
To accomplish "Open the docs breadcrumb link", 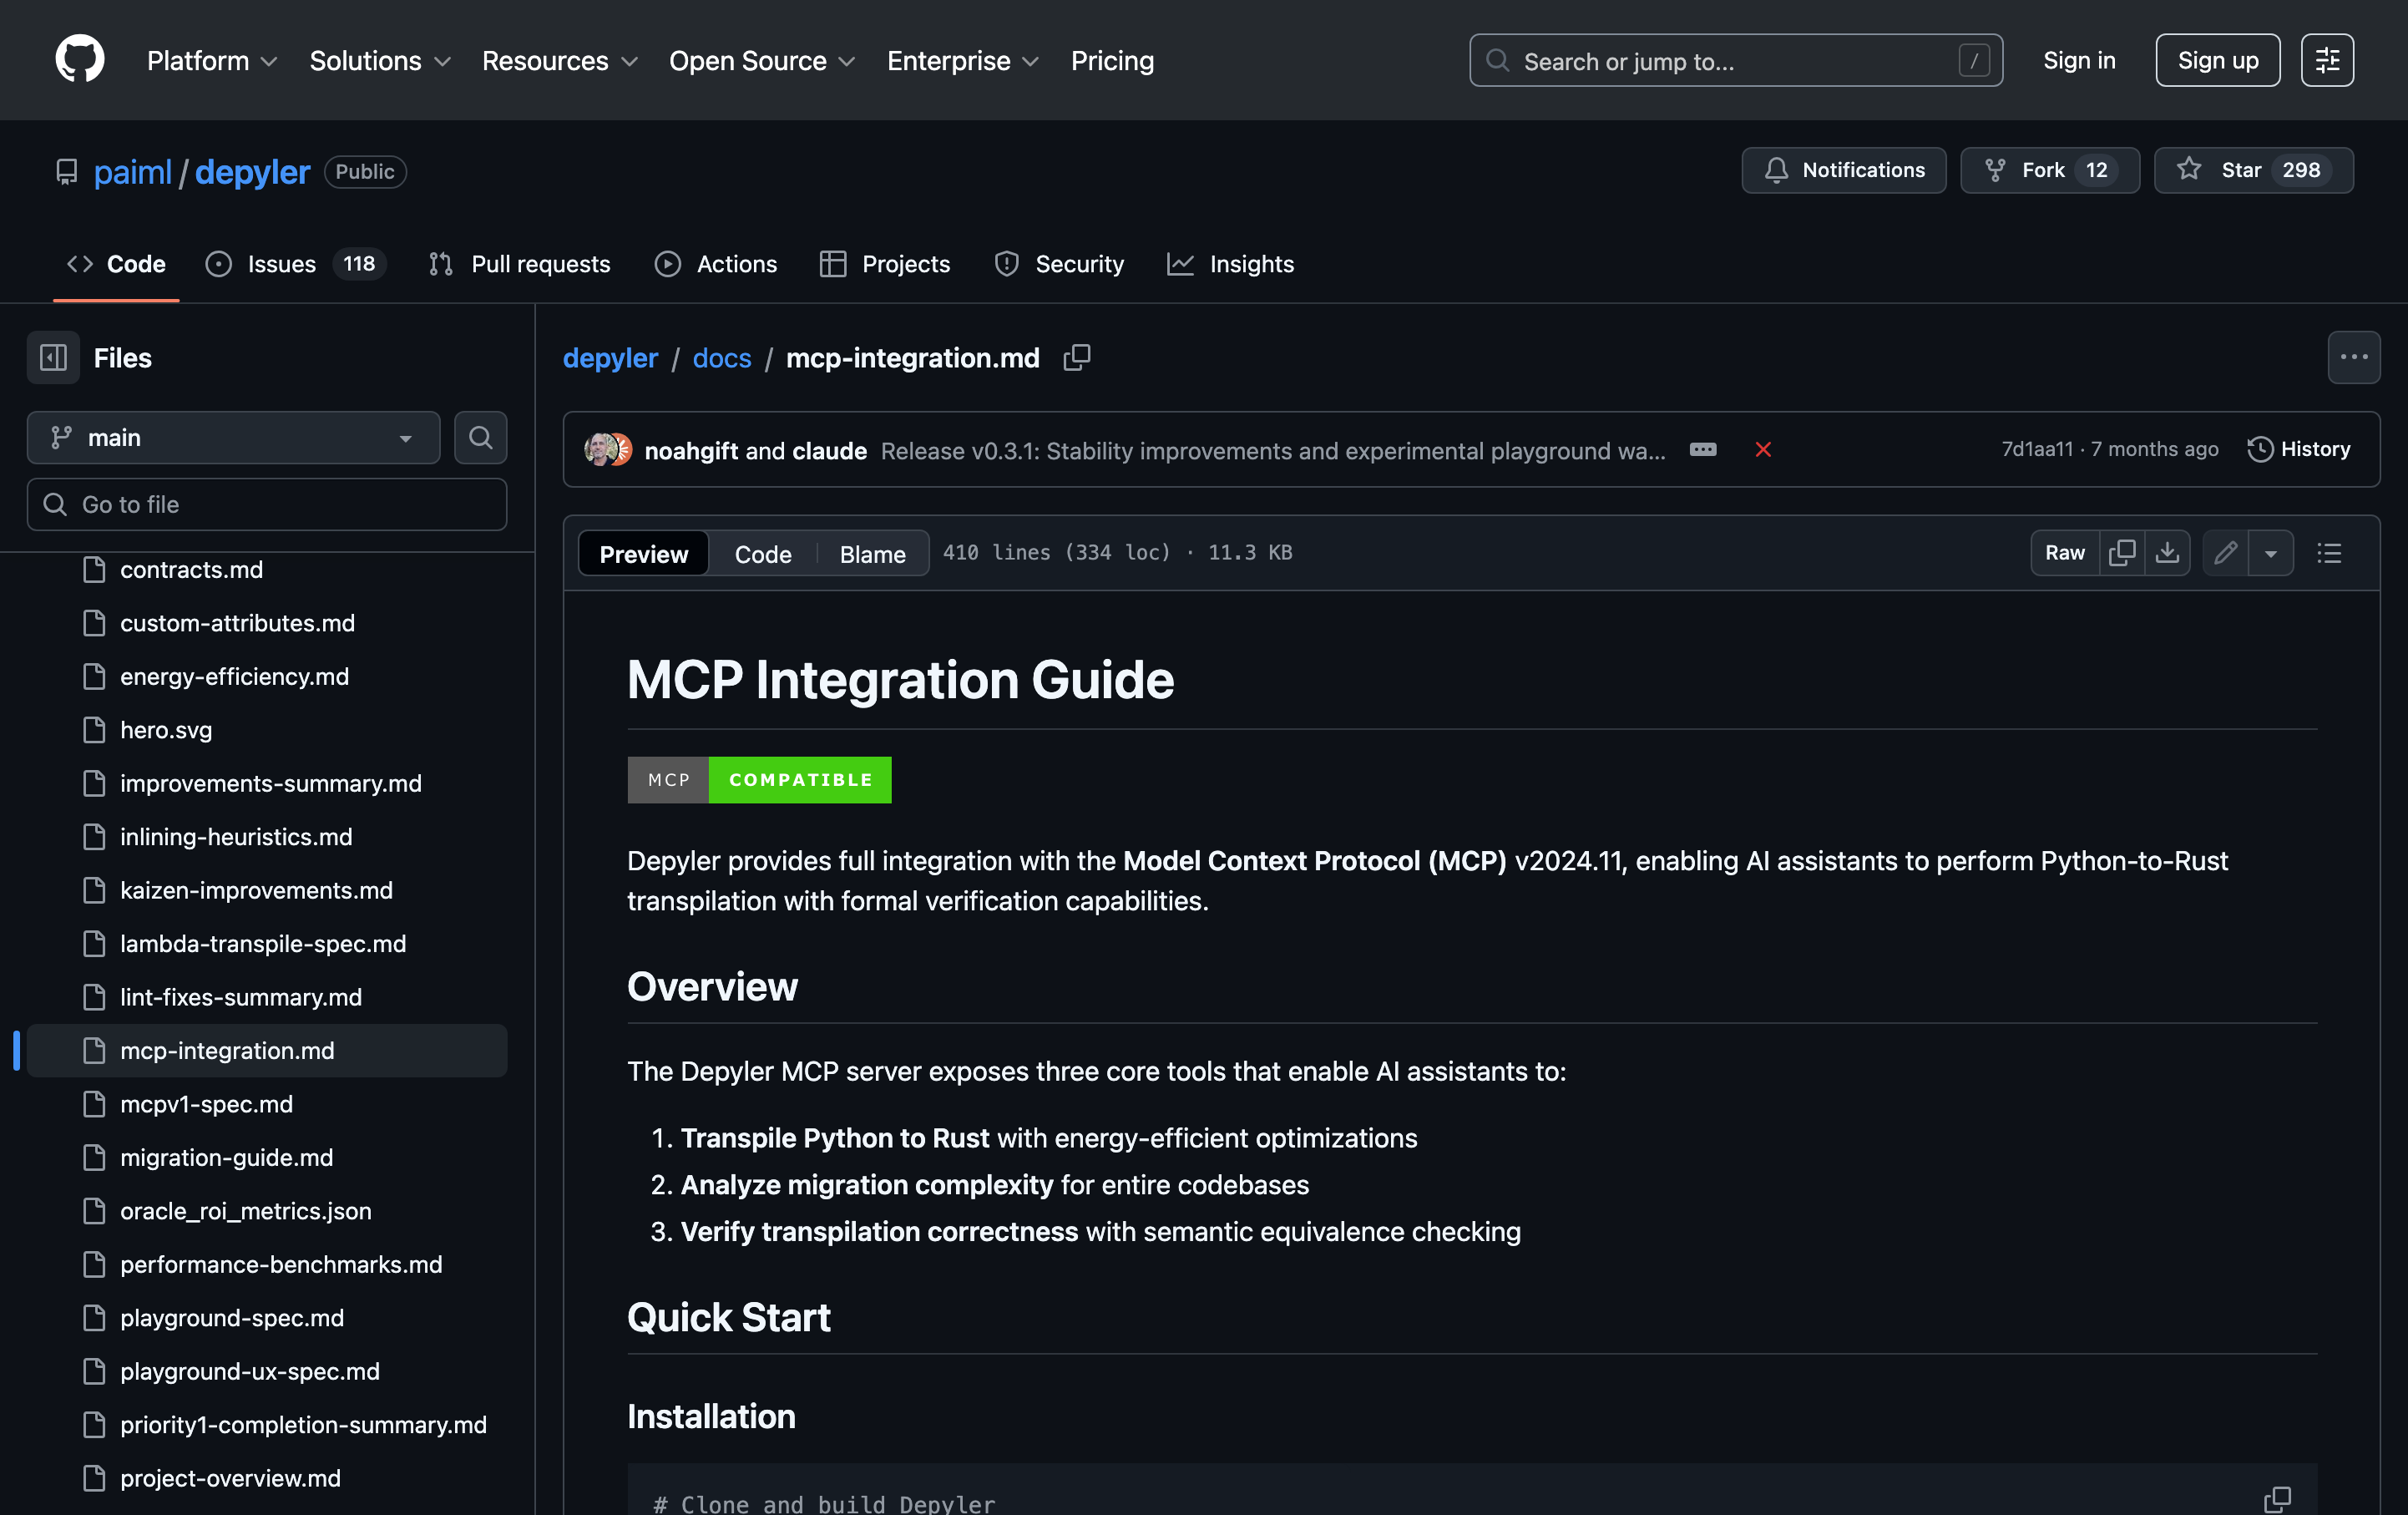I will click(721, 358).
